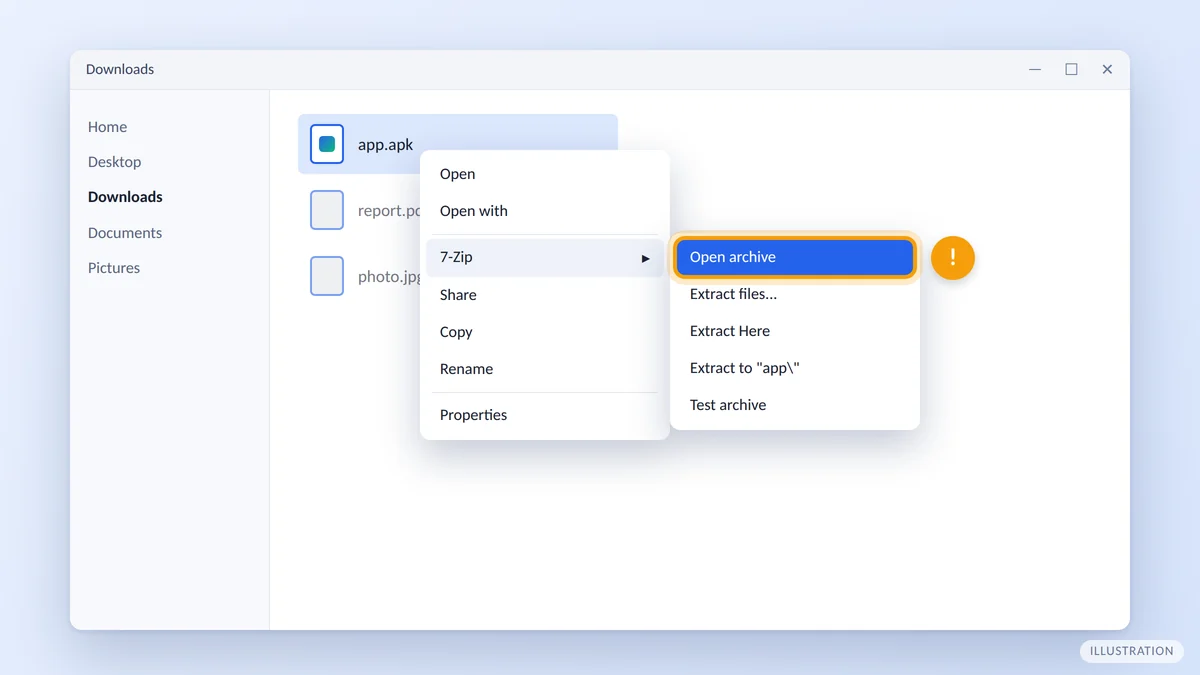The height and width of the screenshot is (675, 1200).
Task: Choose Open with in context menu
Action: click(x=545, y=211)
